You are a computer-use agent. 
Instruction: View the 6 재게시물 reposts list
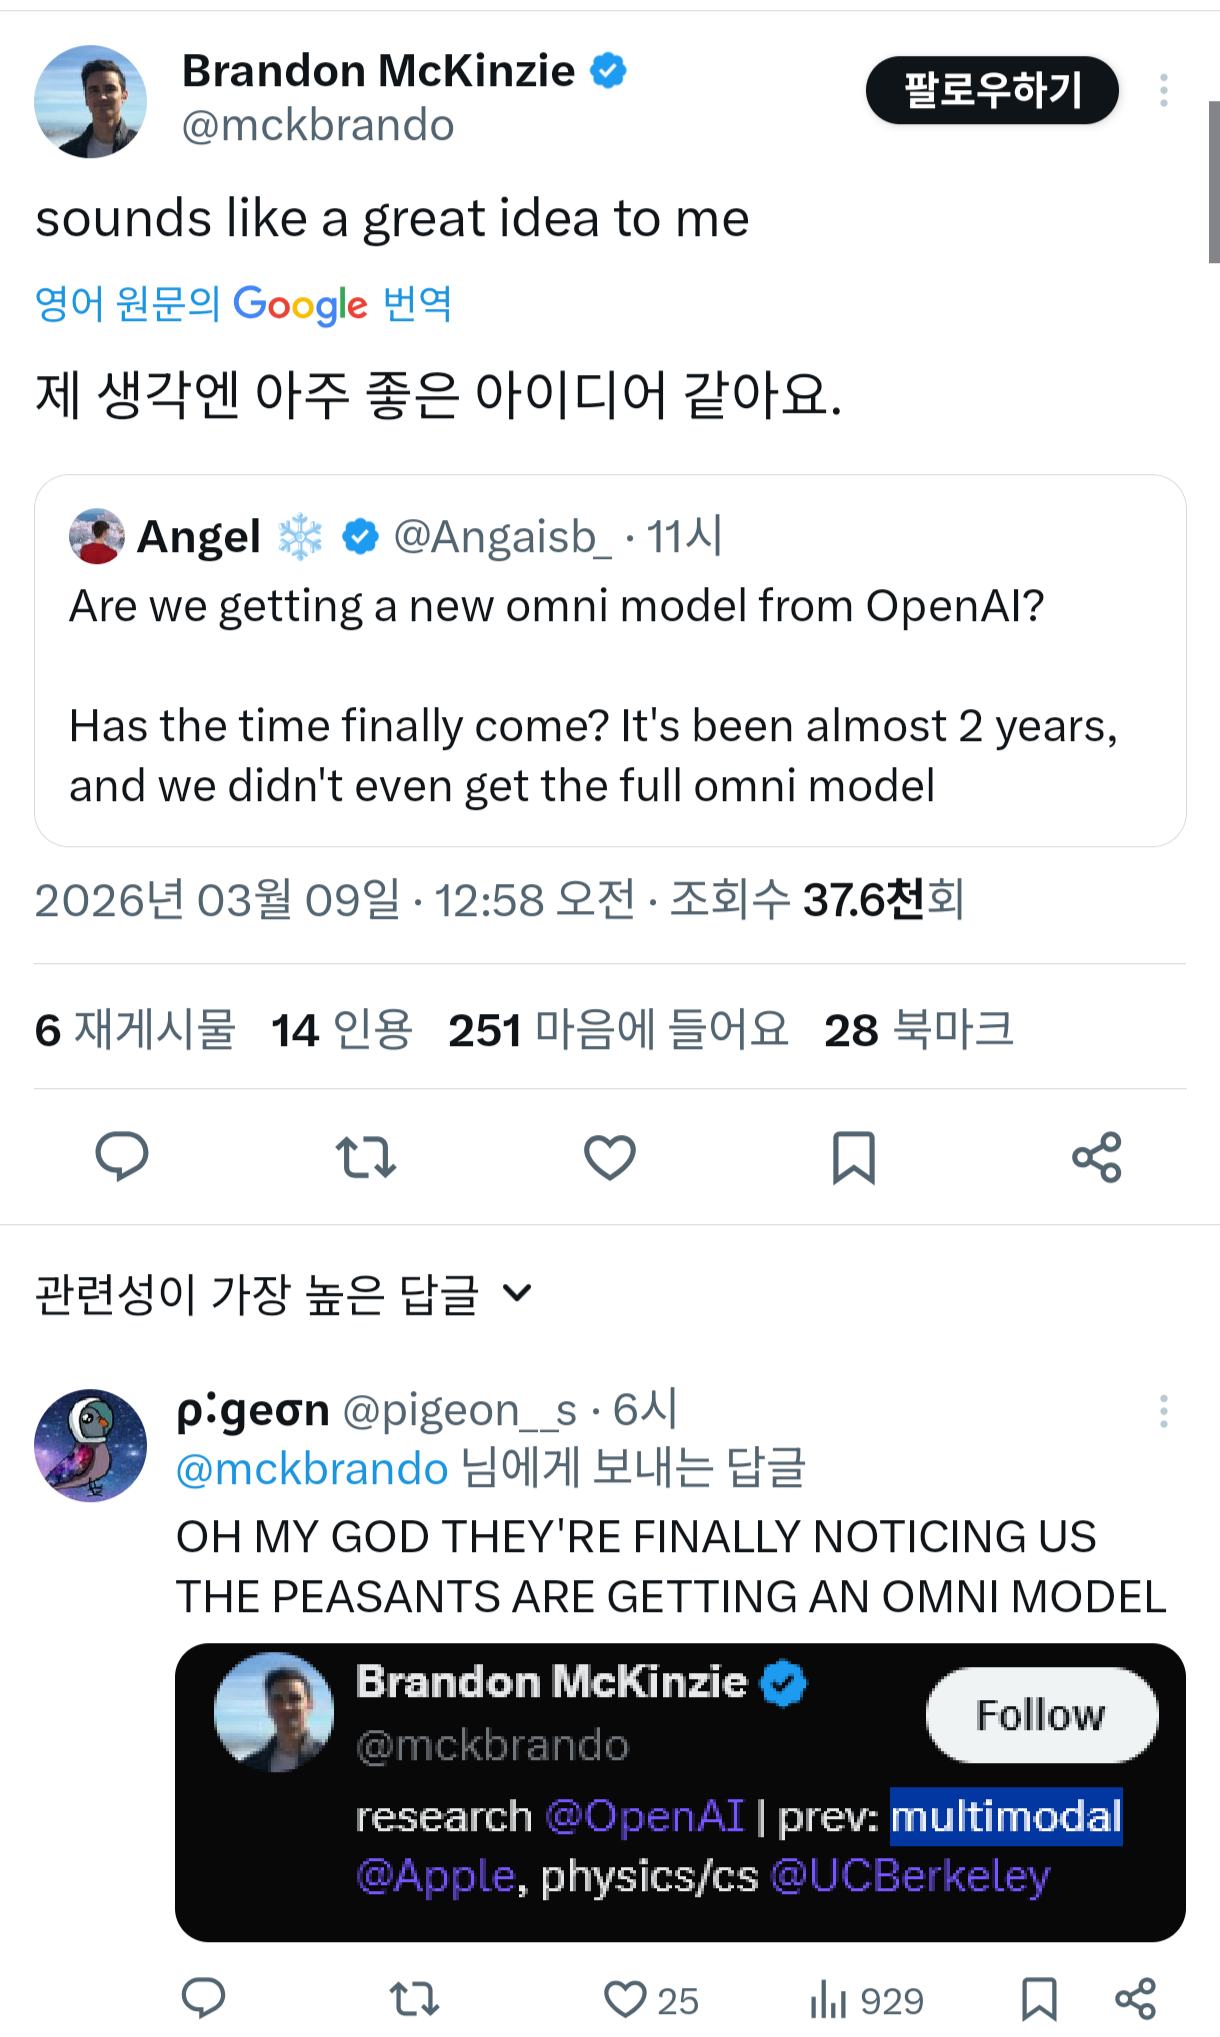[x=135, y=1030]
